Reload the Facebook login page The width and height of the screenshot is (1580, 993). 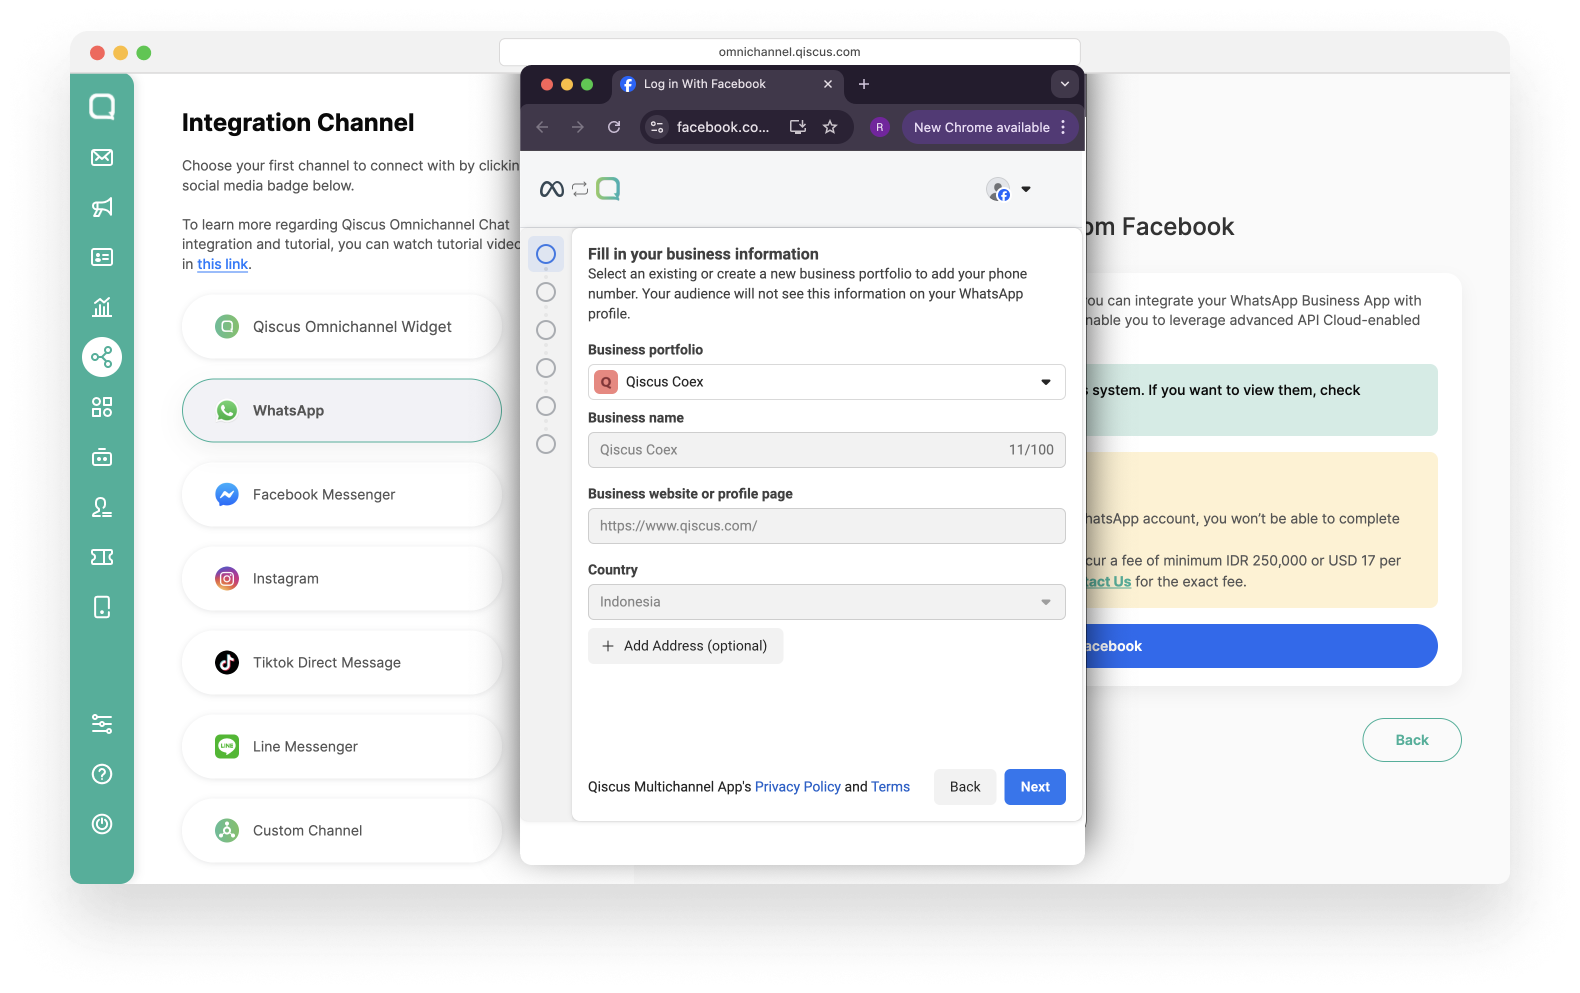(614, 127)
